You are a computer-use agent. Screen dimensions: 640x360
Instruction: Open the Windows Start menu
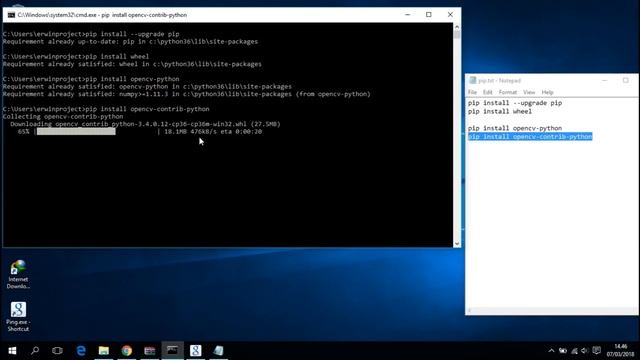click(x=12, y=351)
